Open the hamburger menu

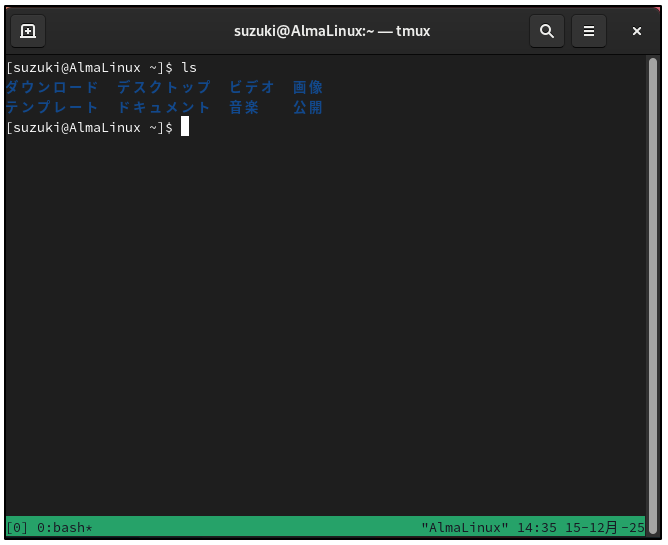590,31
